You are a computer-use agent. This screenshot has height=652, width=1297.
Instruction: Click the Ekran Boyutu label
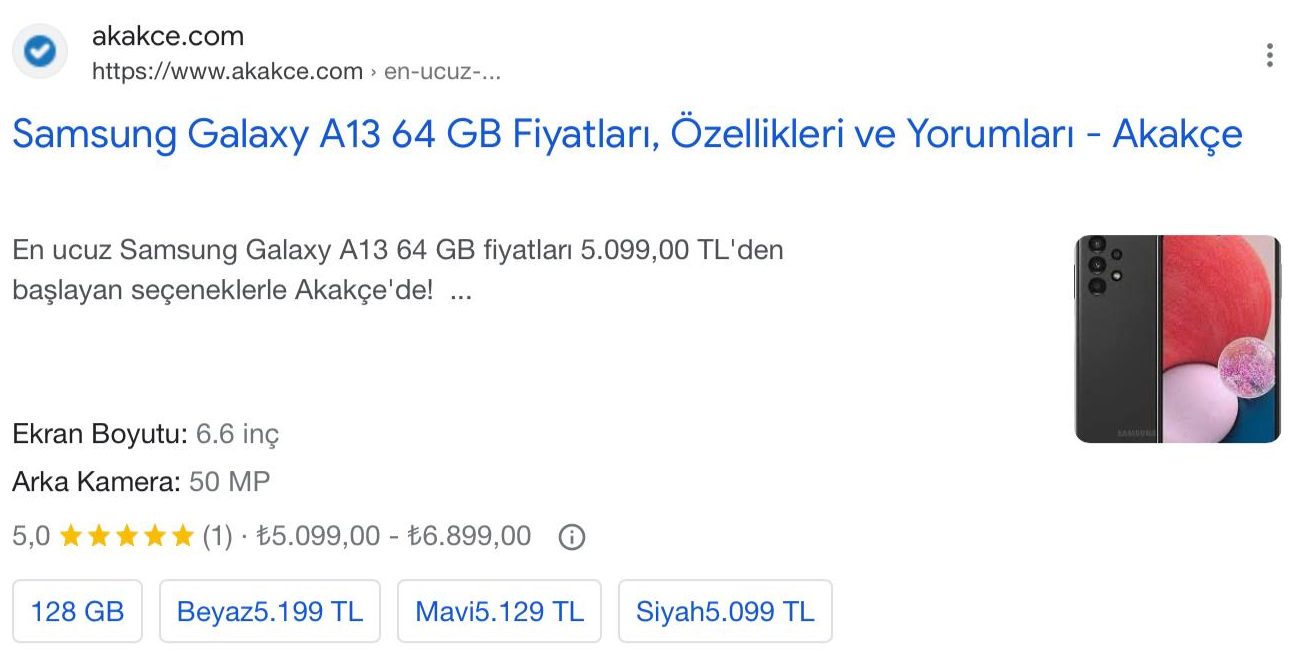tap(100, 435)
